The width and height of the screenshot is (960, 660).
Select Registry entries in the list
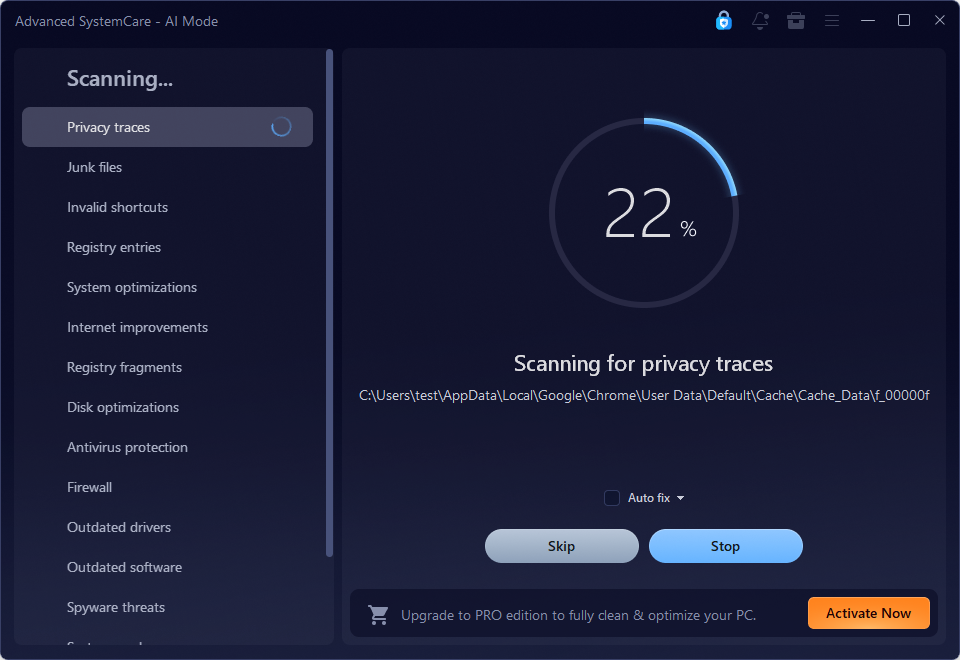coord(114,247)
